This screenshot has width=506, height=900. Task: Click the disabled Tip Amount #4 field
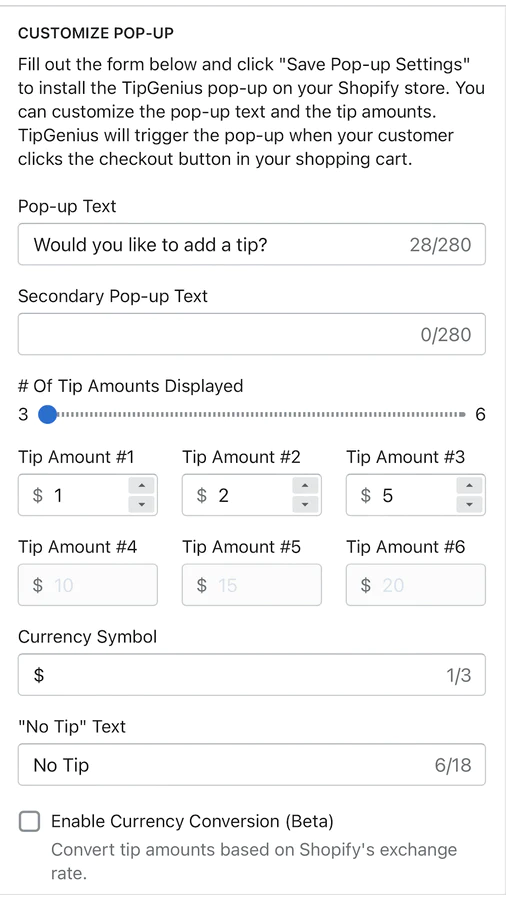[x=88, y=585]
